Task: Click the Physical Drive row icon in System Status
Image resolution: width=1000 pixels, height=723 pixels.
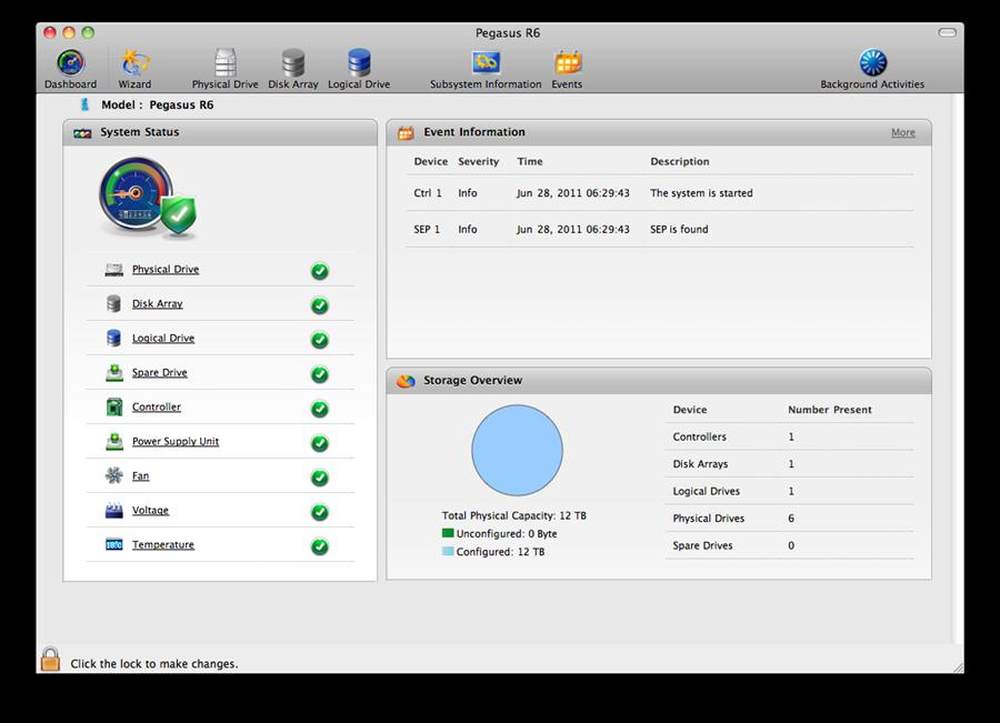Action: click(x=114, y=270)
